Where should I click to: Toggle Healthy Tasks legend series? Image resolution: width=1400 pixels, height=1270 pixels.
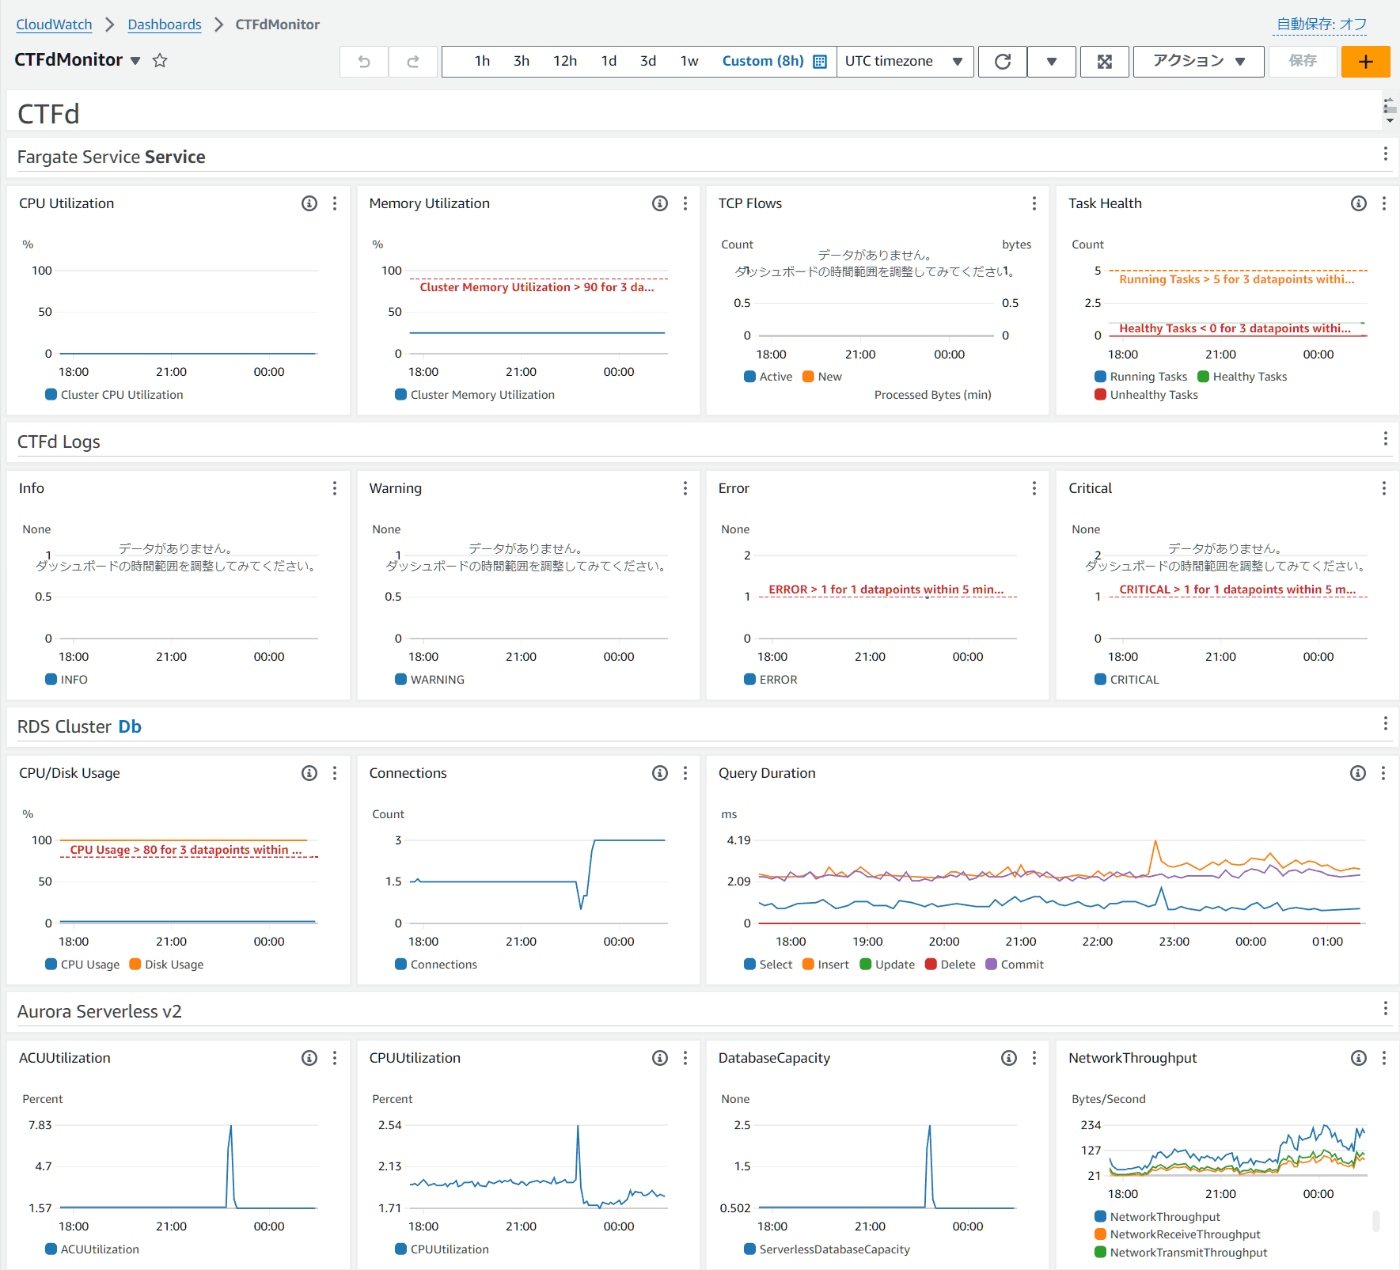pos(1242,377)
